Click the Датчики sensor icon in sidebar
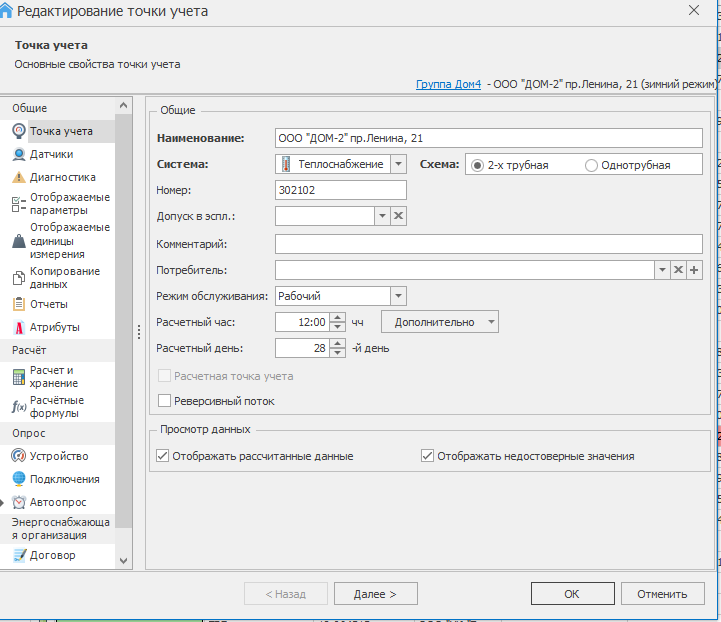This screenshot has height=622, width=721. (x=19, y=154)
